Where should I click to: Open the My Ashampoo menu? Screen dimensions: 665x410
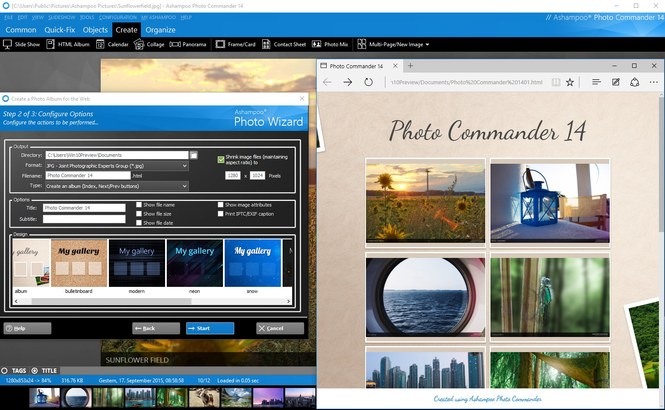[158, 17]
